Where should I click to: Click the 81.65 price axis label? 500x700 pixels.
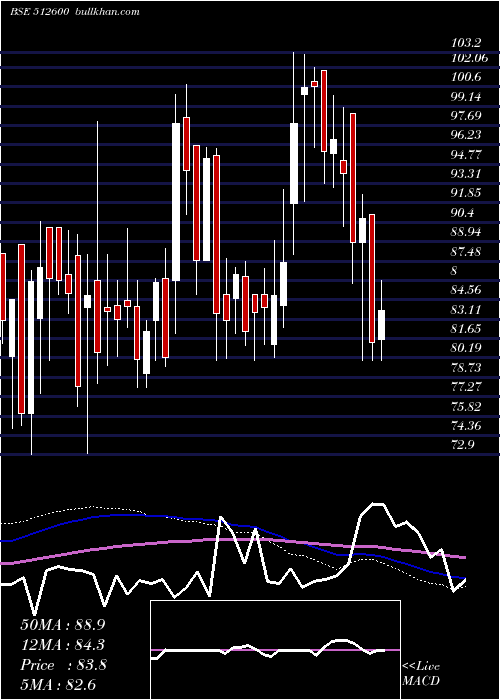click(466, 329)
